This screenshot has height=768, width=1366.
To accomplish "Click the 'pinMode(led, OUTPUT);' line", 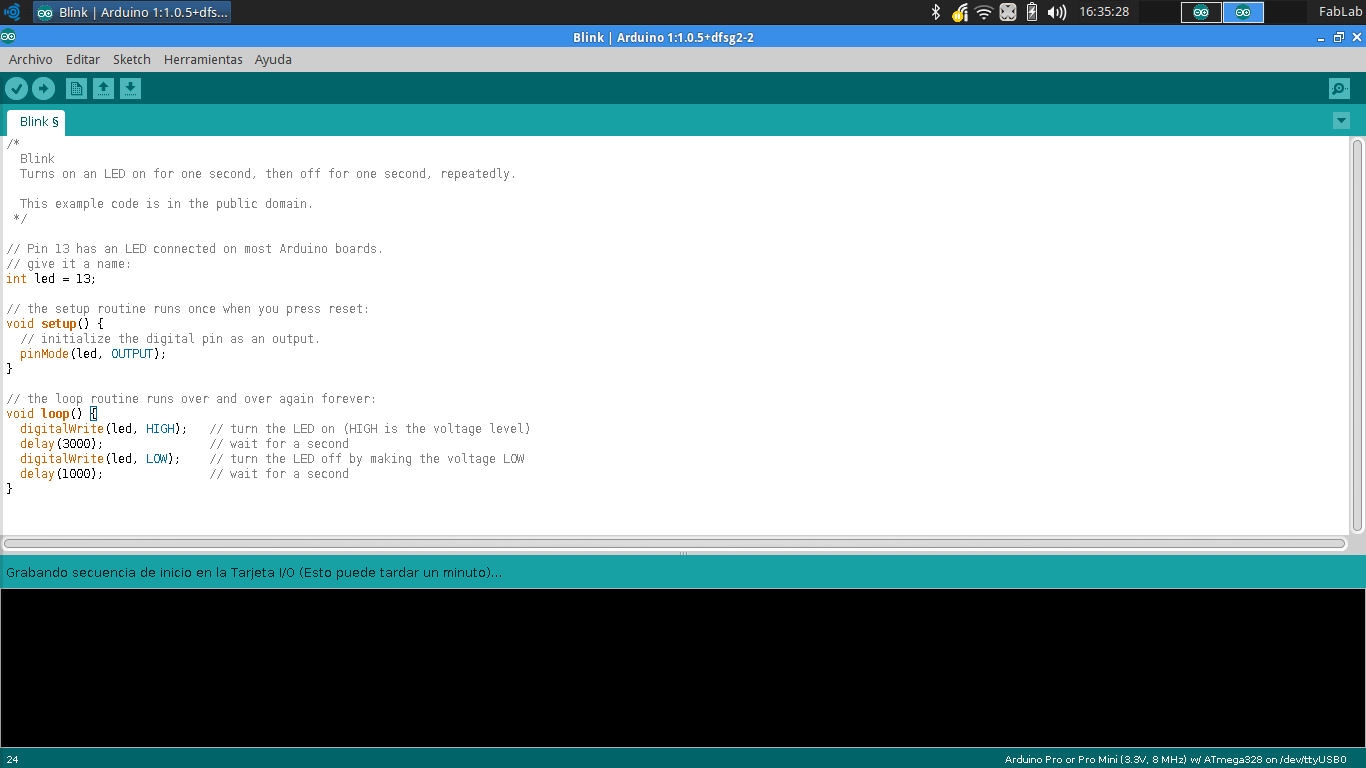I will click(93, 354).
